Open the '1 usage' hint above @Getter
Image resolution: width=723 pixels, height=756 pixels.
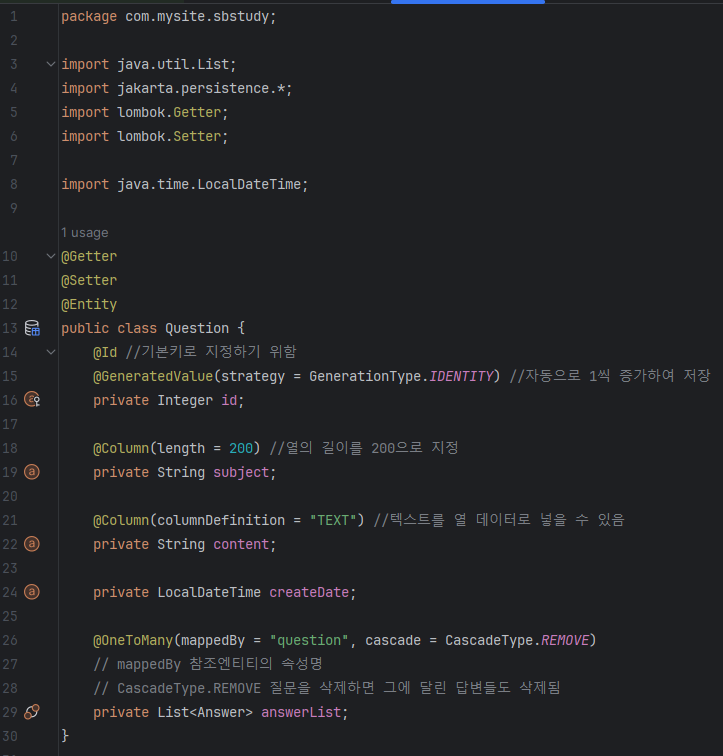tap(84, 233)
